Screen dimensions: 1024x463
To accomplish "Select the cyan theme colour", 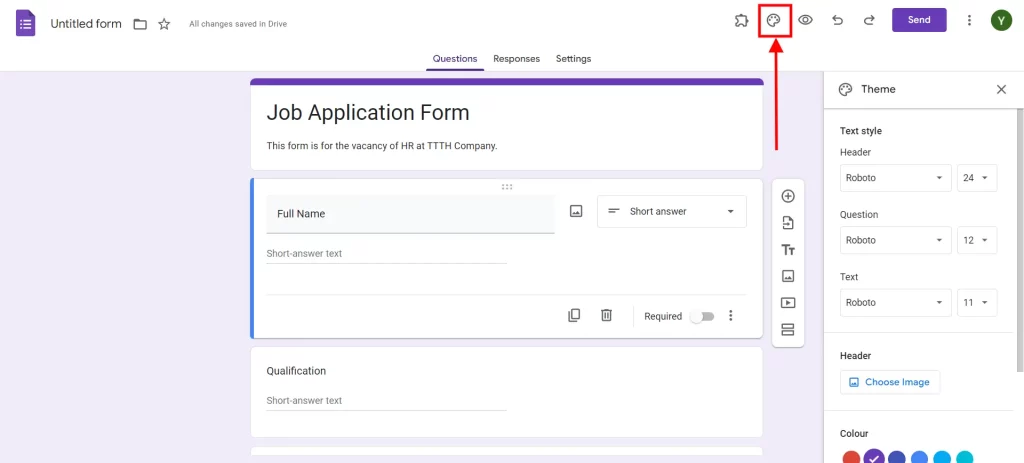I will (965, 458).
